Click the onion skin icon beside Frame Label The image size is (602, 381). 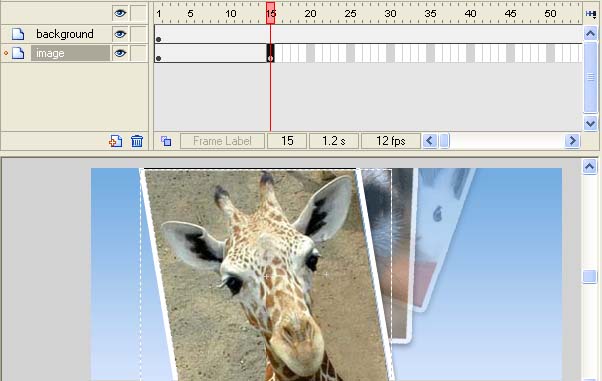(166, 141)
